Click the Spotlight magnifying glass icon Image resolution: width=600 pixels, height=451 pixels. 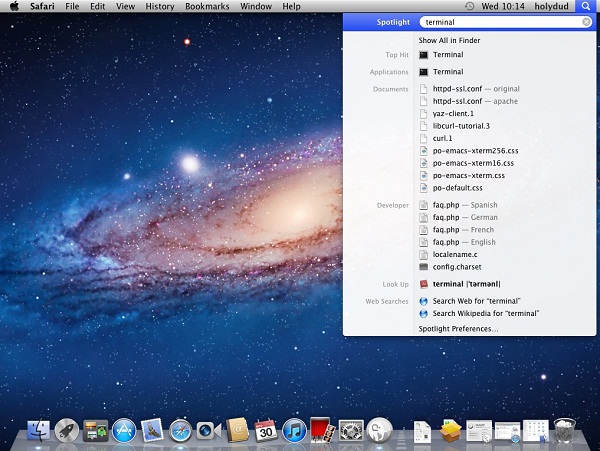(585, 6)
